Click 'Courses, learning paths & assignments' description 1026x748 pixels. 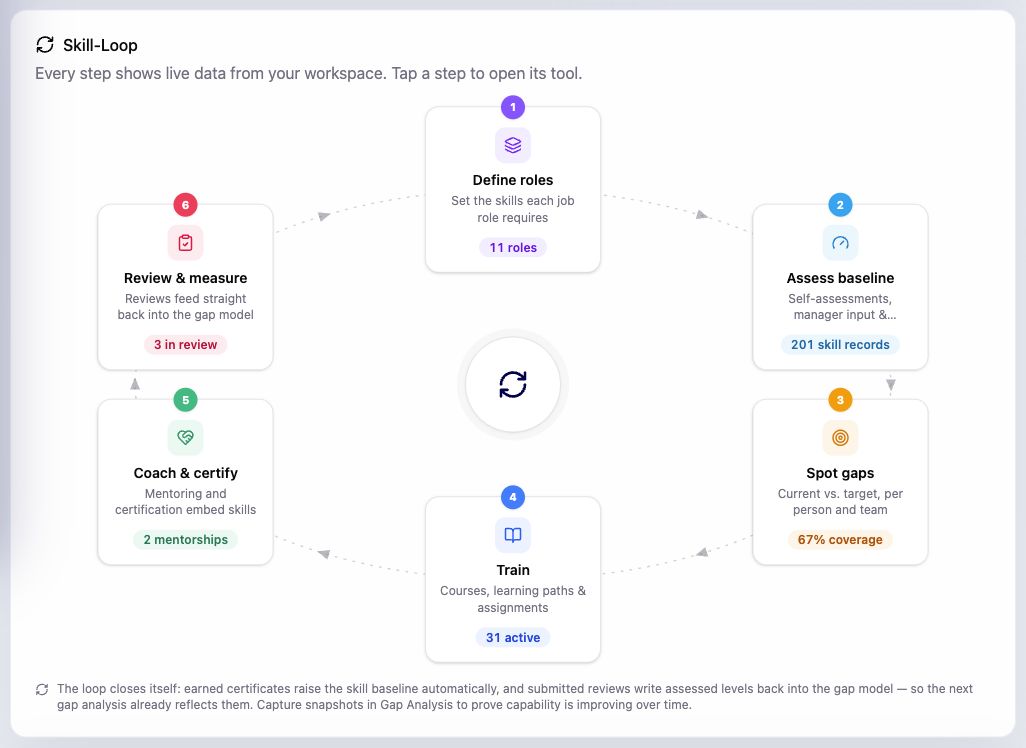click(513, 599)
